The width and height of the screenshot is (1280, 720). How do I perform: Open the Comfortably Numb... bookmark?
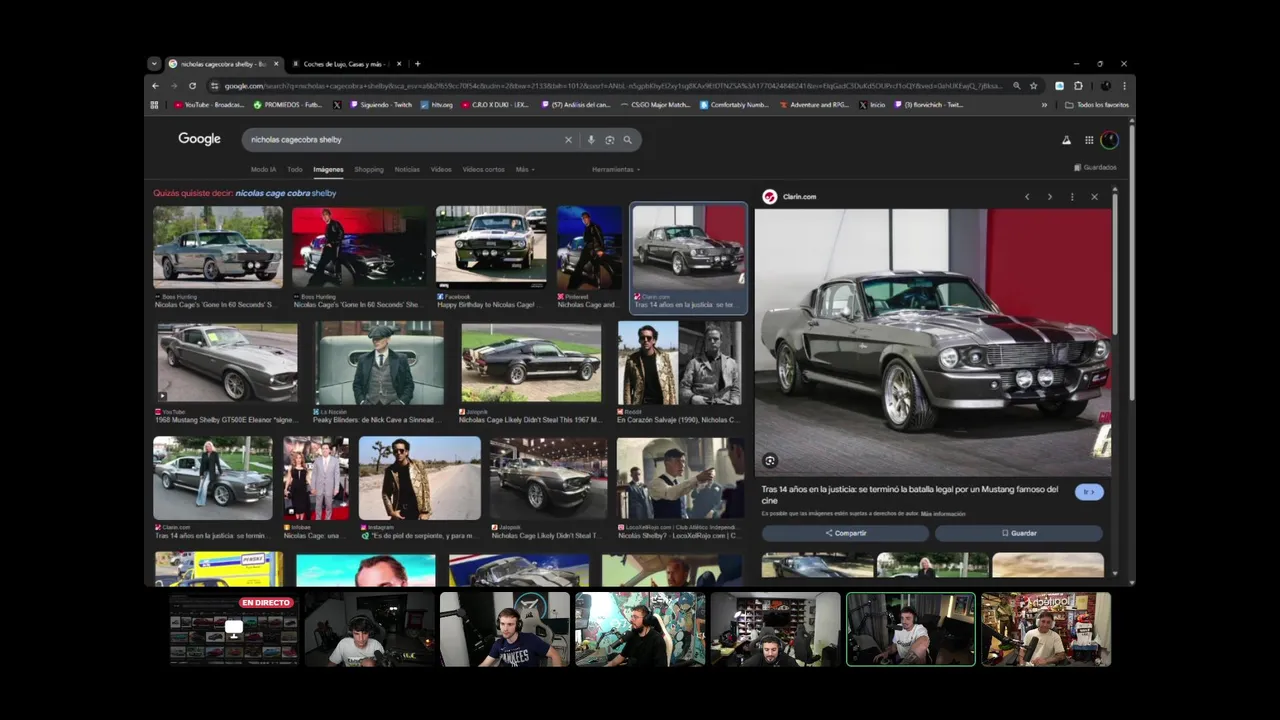coord(734,105)
